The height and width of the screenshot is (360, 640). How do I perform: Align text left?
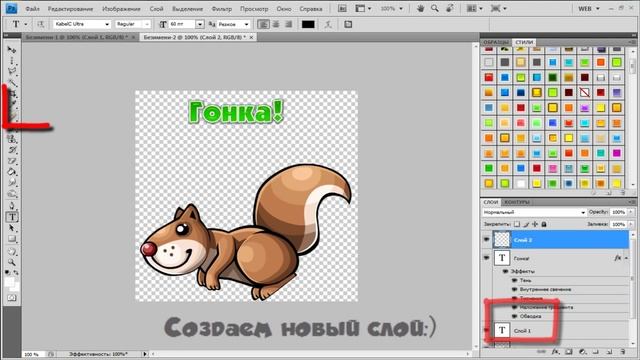(263, 24)
